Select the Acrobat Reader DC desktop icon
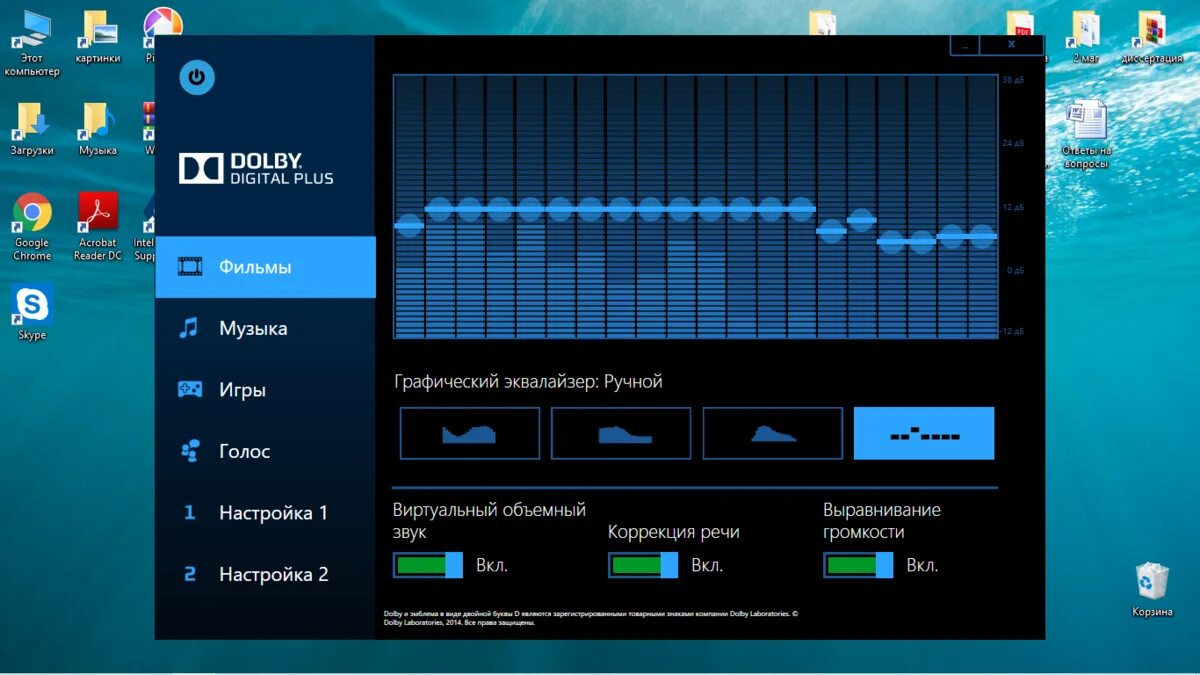Viewport: 1200px width, 675px height. tap(98, 227)
